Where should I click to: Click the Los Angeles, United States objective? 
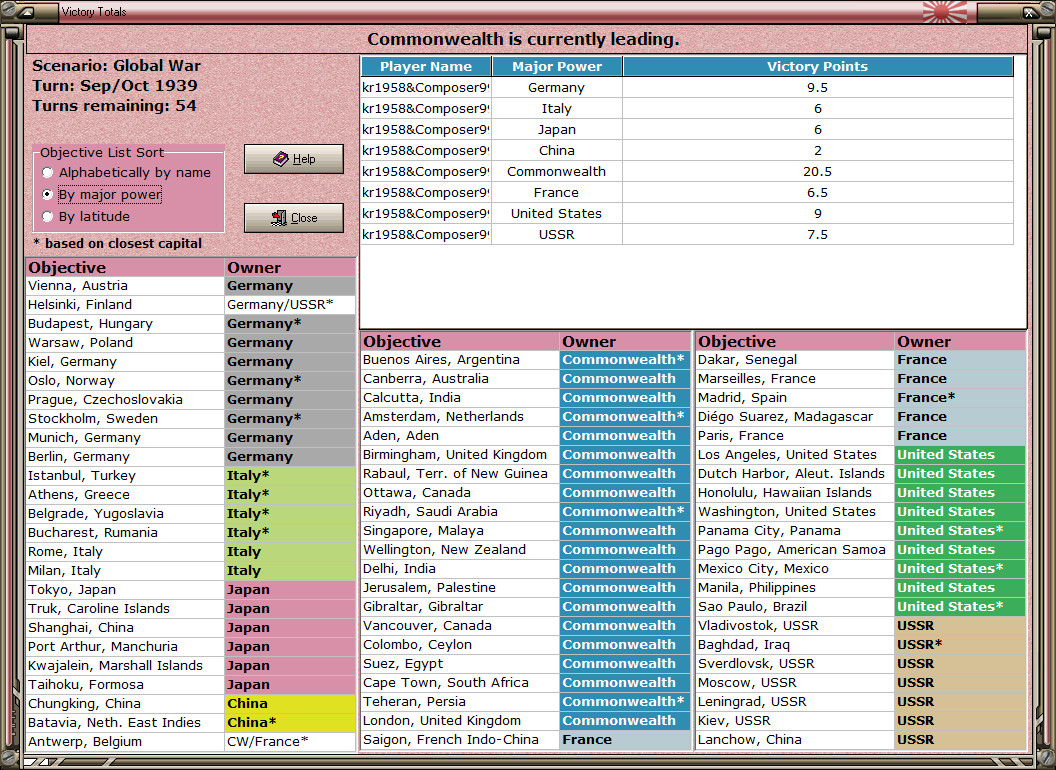point(795,455)
